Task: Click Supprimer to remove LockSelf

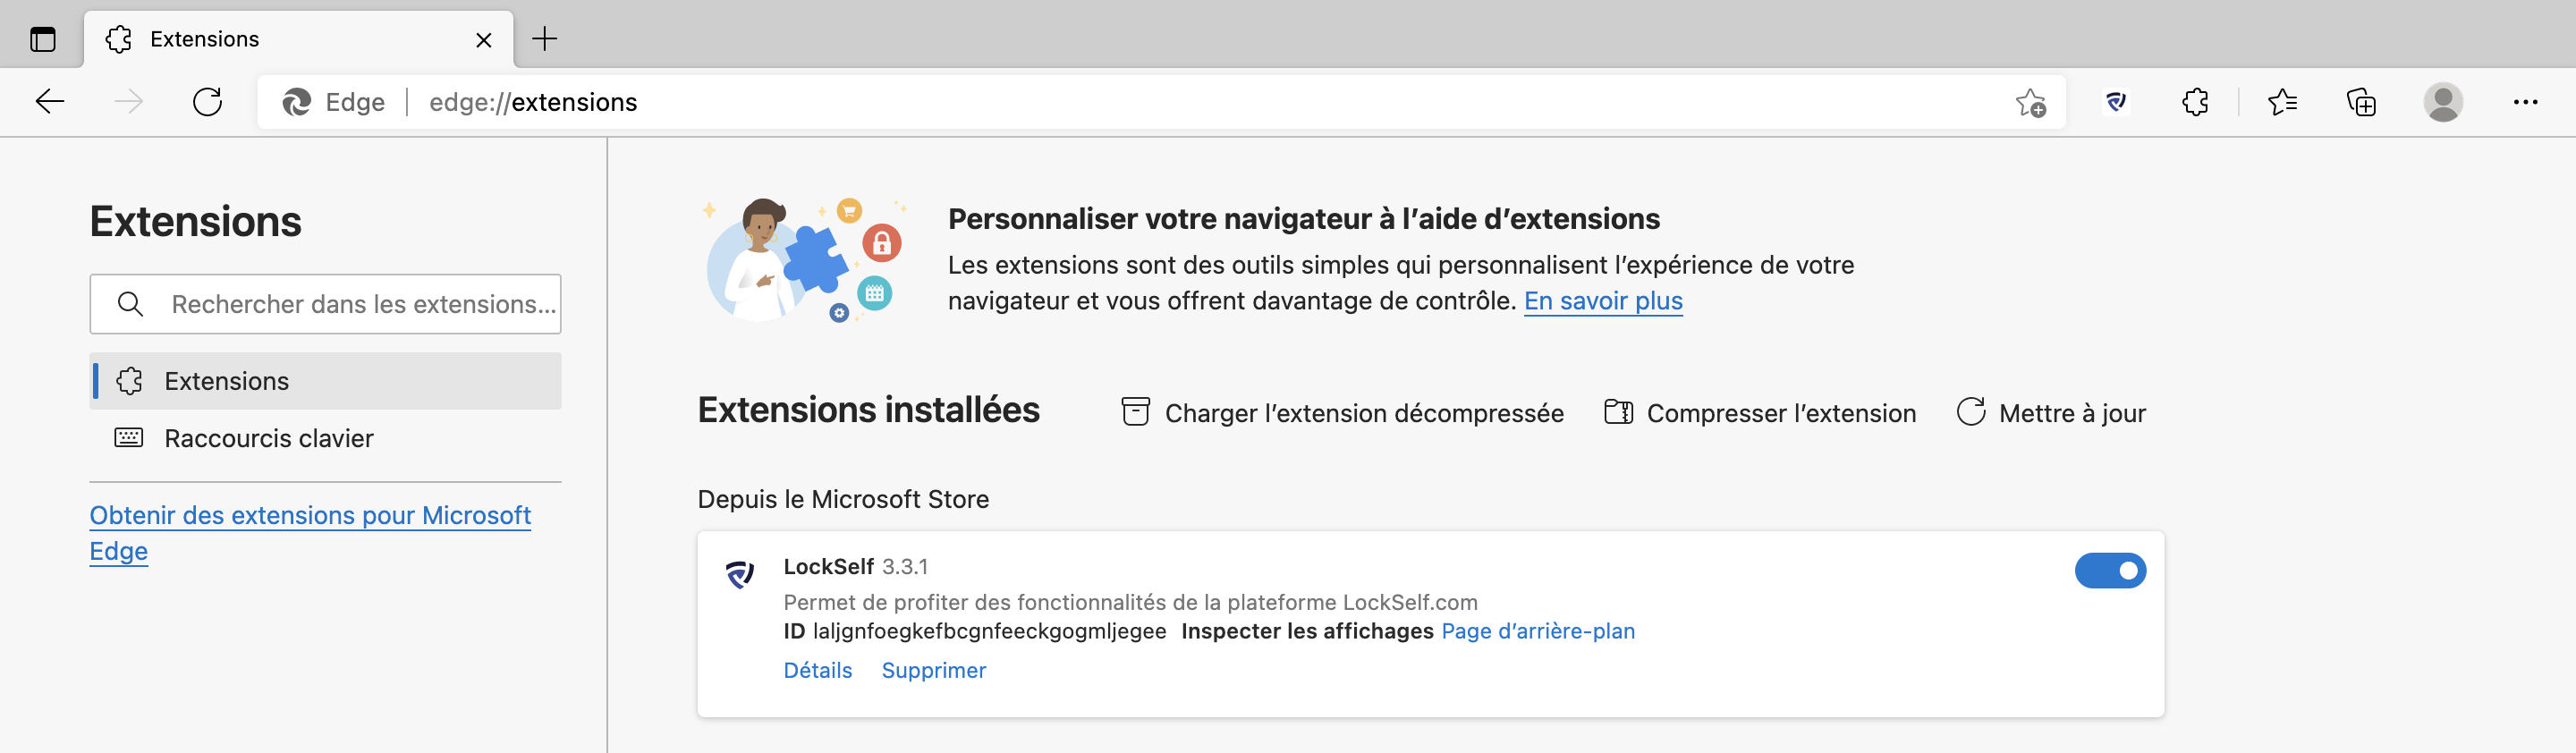Action: [933, 670]
